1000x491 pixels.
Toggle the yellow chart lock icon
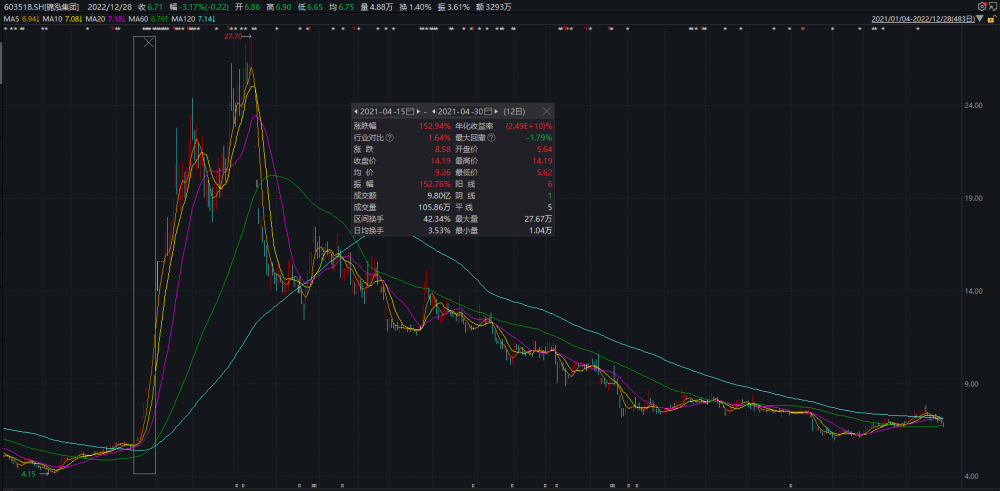click(992, 19)
